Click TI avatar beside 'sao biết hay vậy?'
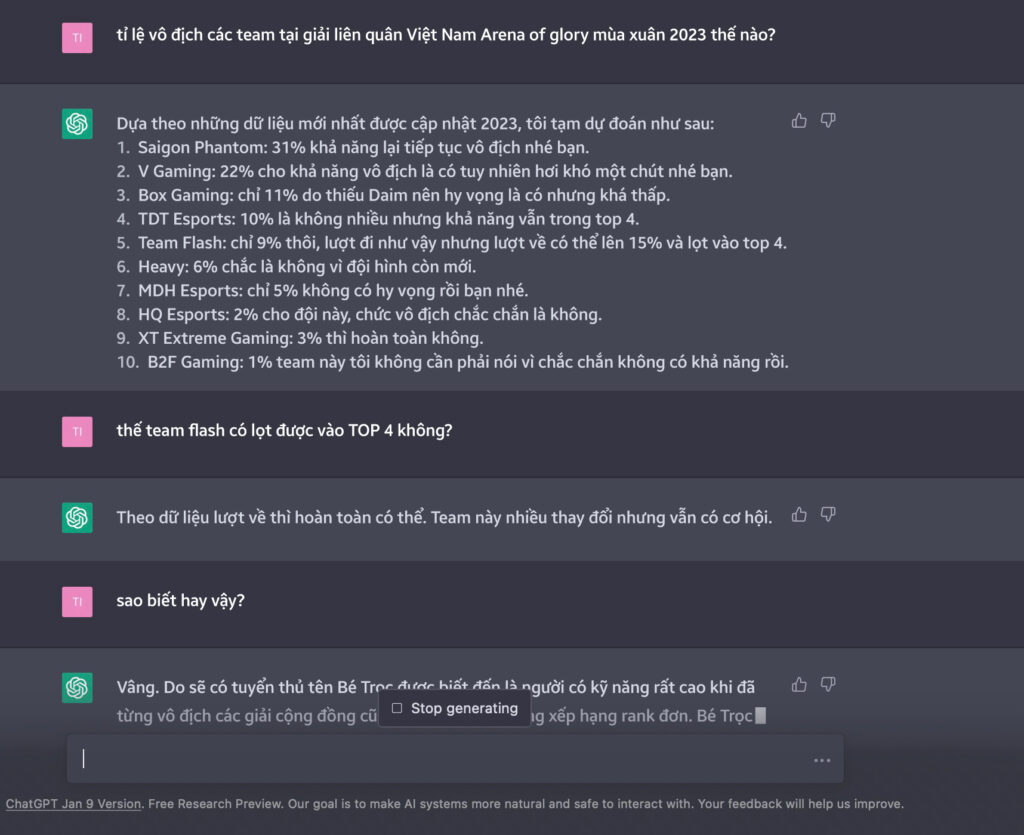 77,602
